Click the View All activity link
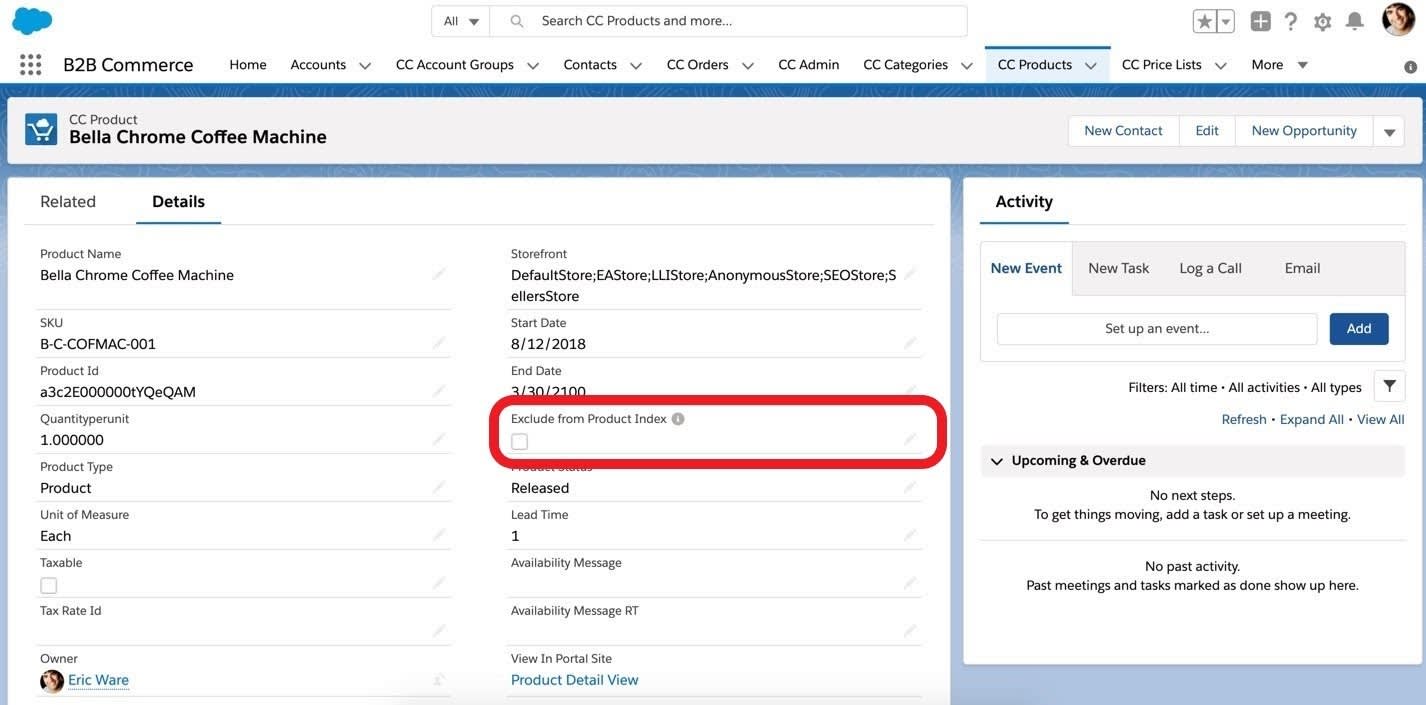The height and width of the screenshot is (705, 1426). coord(1381,419)
